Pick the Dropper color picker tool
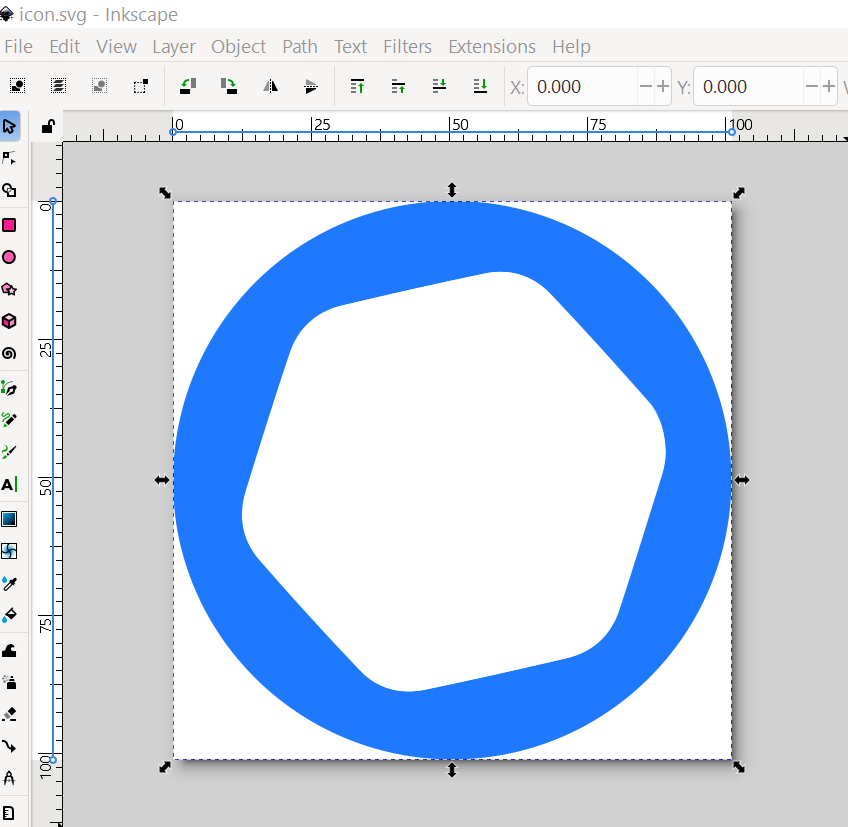Image resolution: width=848 pixels, height=827 pixels. point(9,582)
